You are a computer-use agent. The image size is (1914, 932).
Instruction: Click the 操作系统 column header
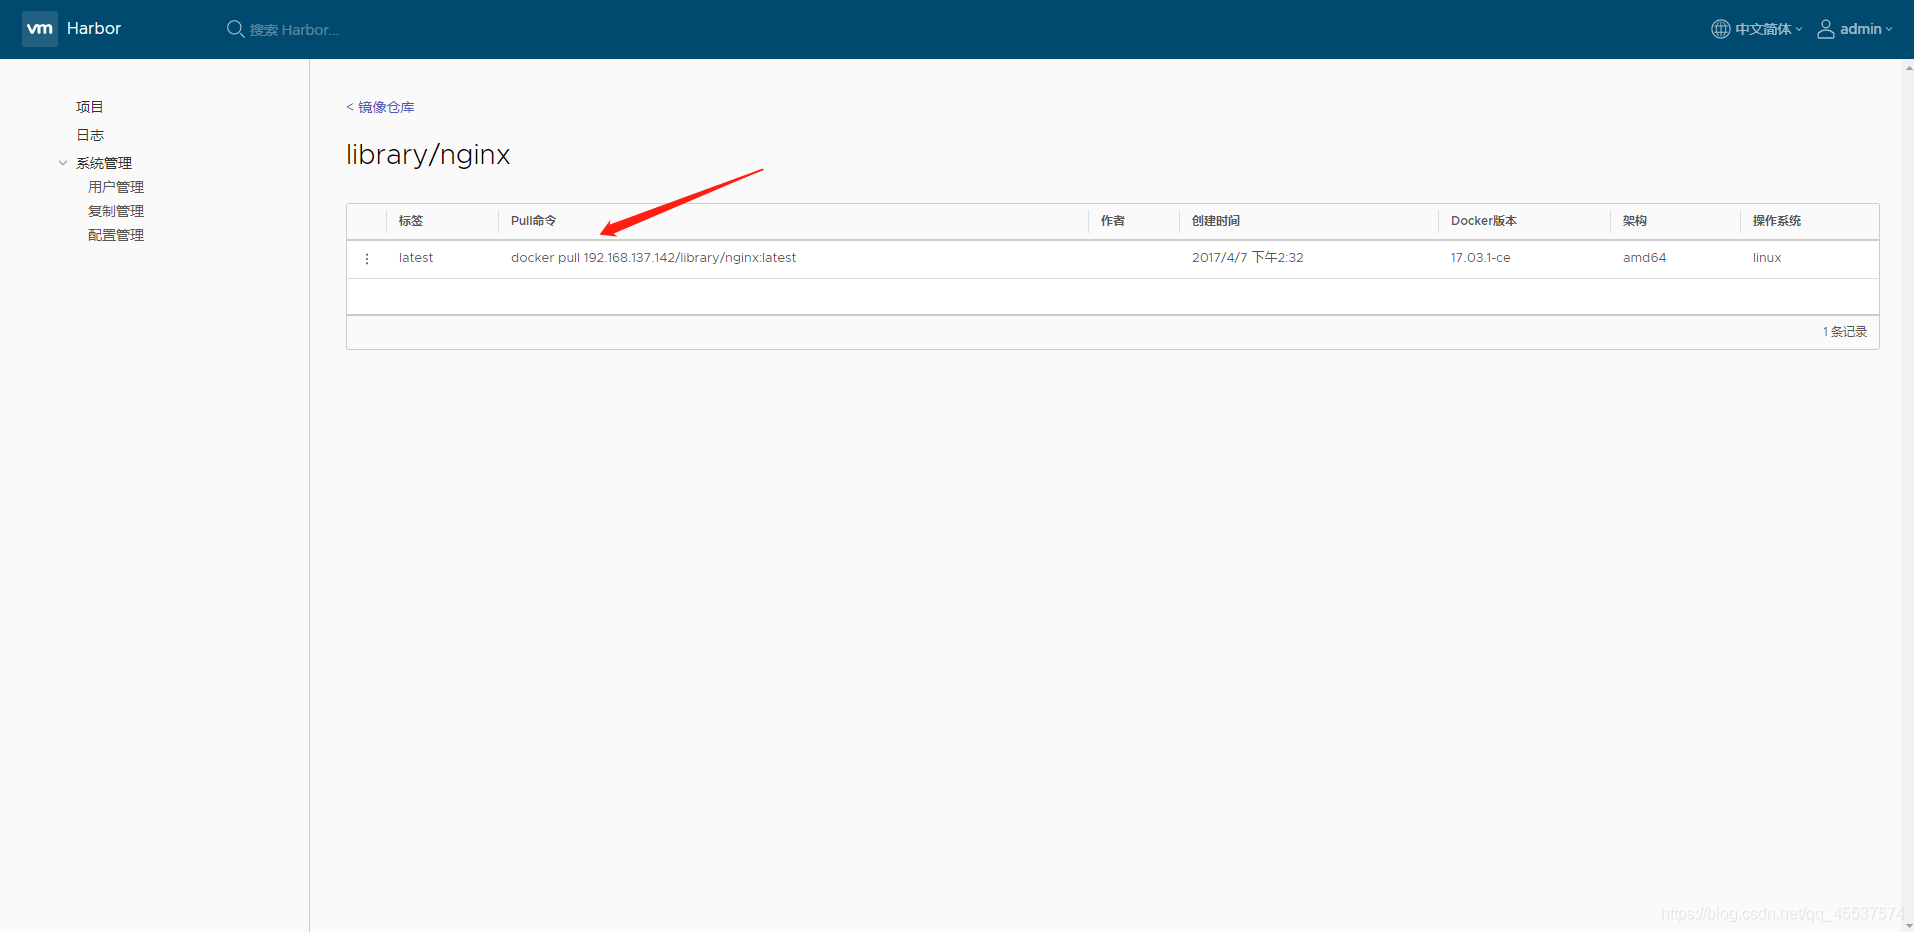(x=1777, y=221)
